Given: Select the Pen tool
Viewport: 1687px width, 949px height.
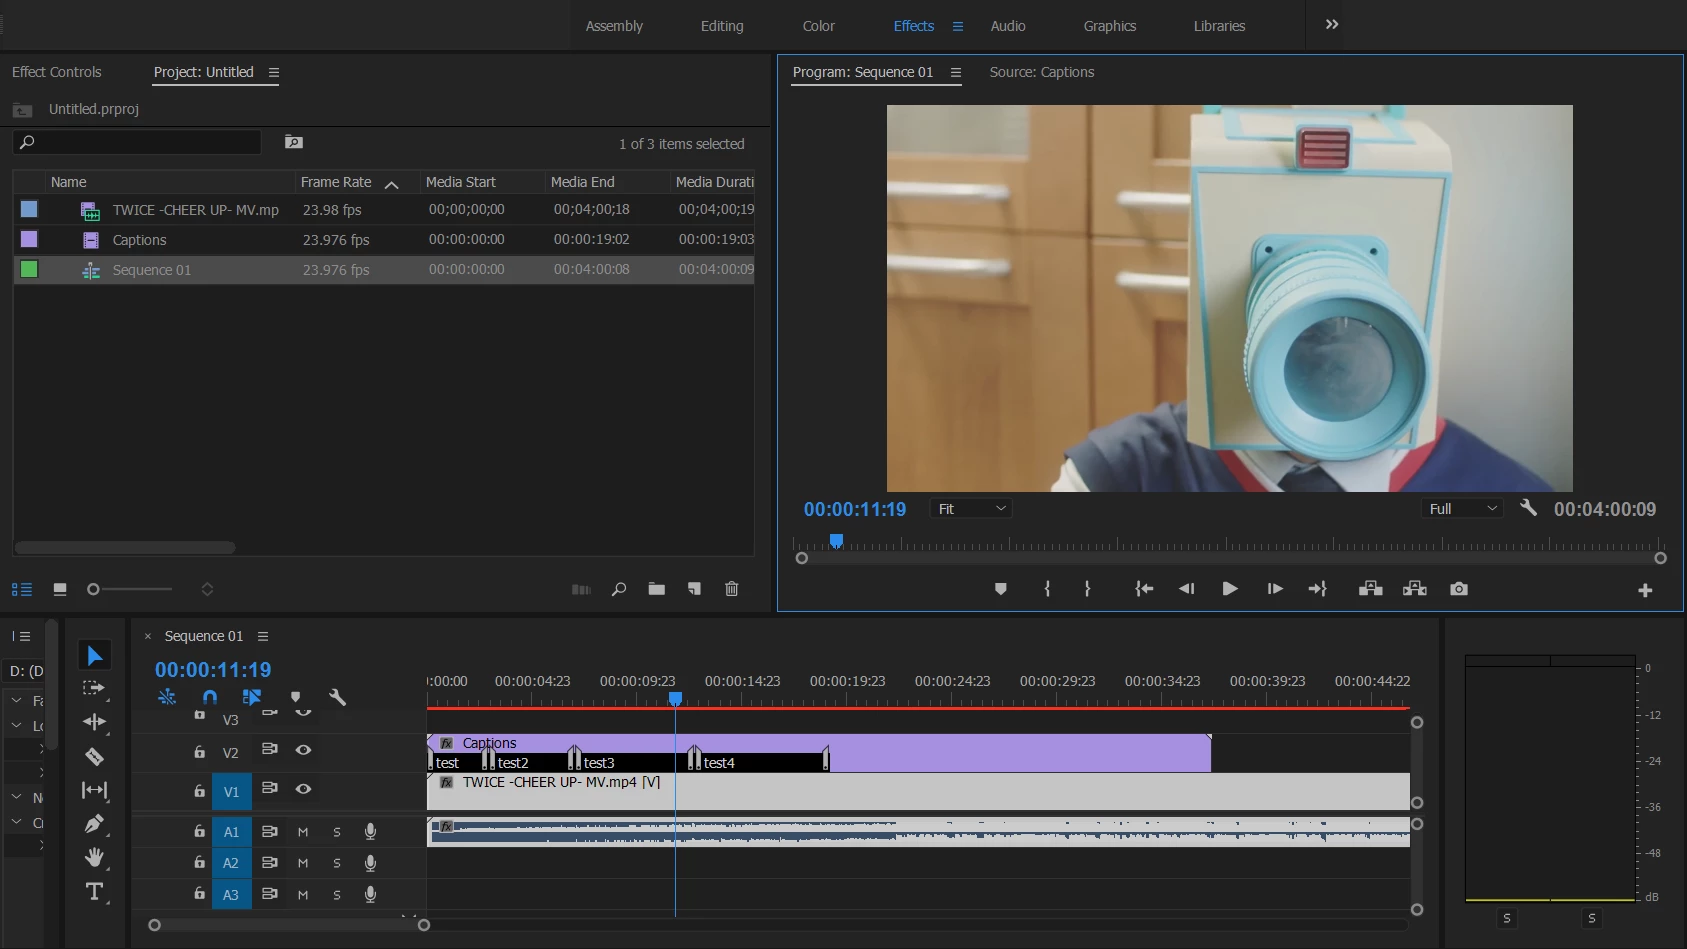Looking at the screenshot, I should [94, 824].
